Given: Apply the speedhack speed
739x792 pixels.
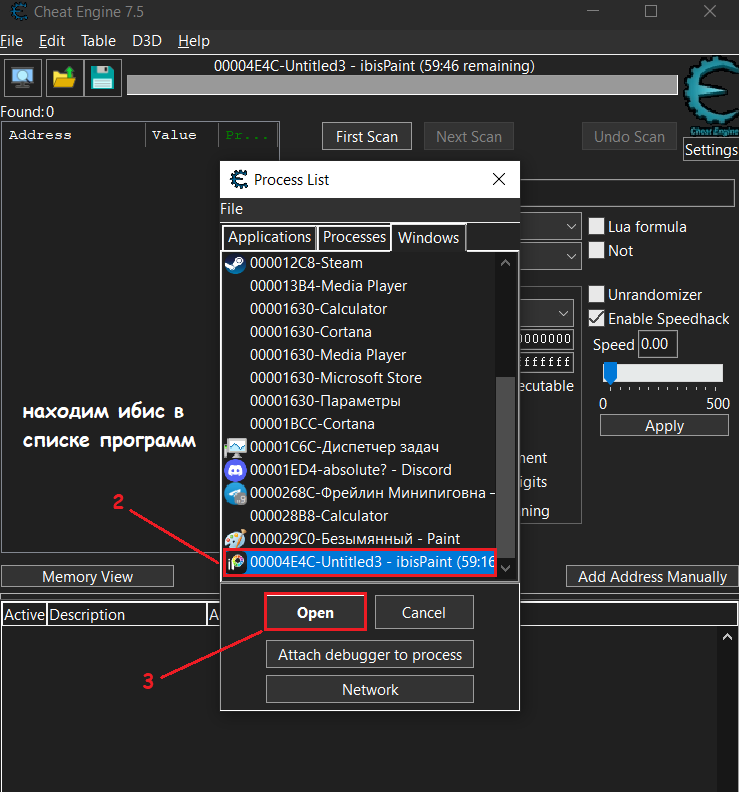Looking at the screenshot, I should tap(664, 426).
